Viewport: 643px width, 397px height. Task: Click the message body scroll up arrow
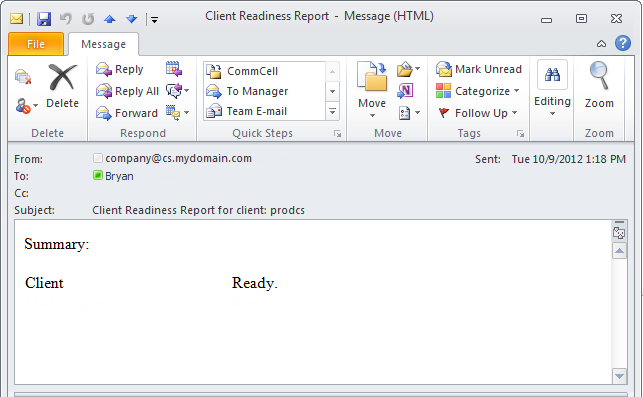(619, 251)
